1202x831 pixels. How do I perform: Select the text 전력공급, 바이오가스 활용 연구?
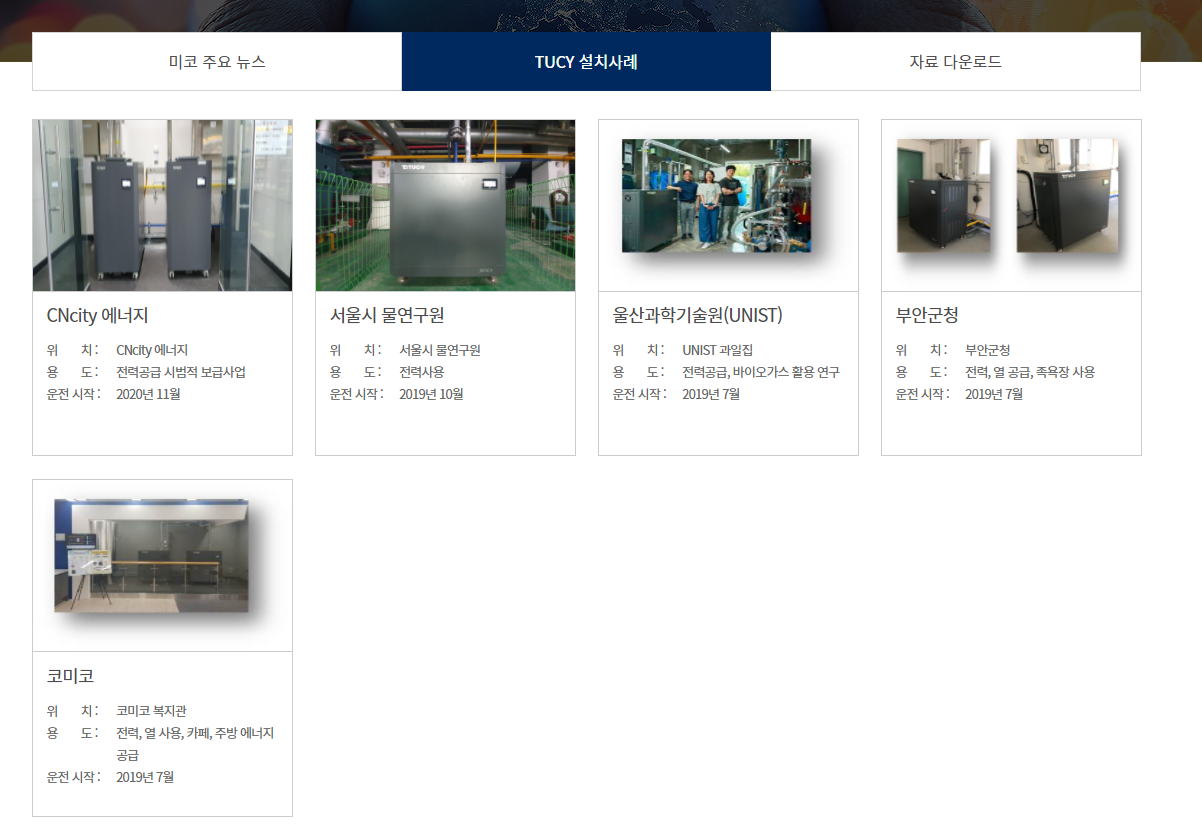pos(761,372)
